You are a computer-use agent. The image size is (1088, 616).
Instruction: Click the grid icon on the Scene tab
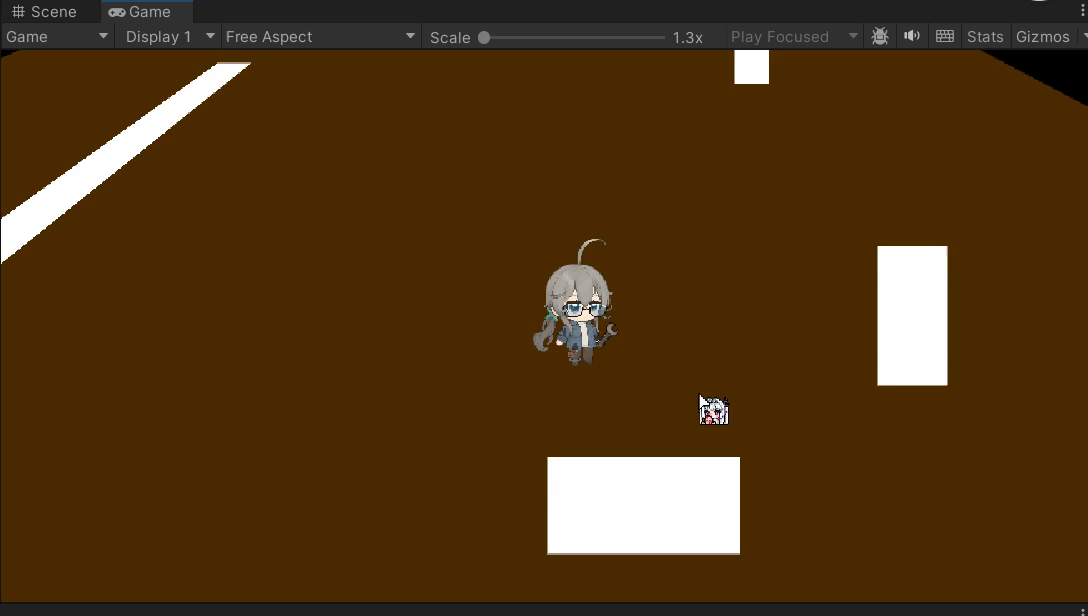click(x=18, y=12)
